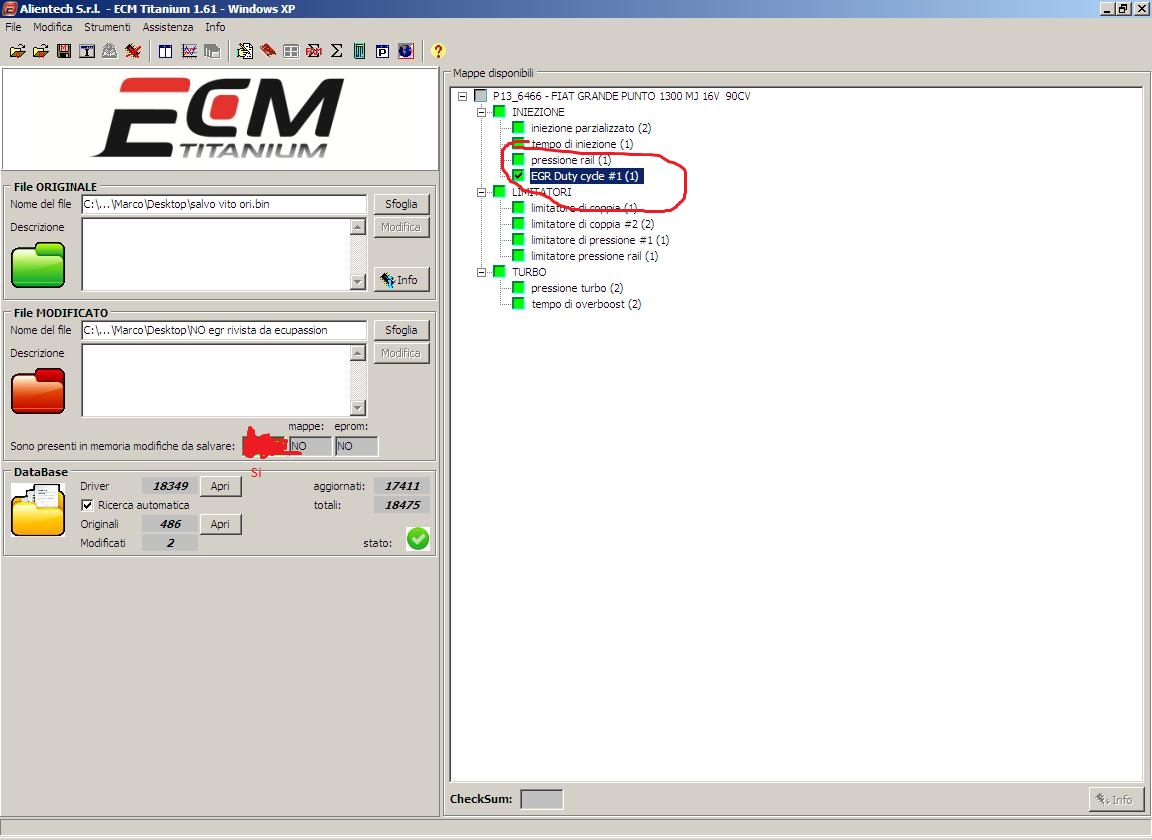Screen dimensions: 1152x840
Task: Click the red folder under File MODIFICATO
Action: click(x=38, y=391)
